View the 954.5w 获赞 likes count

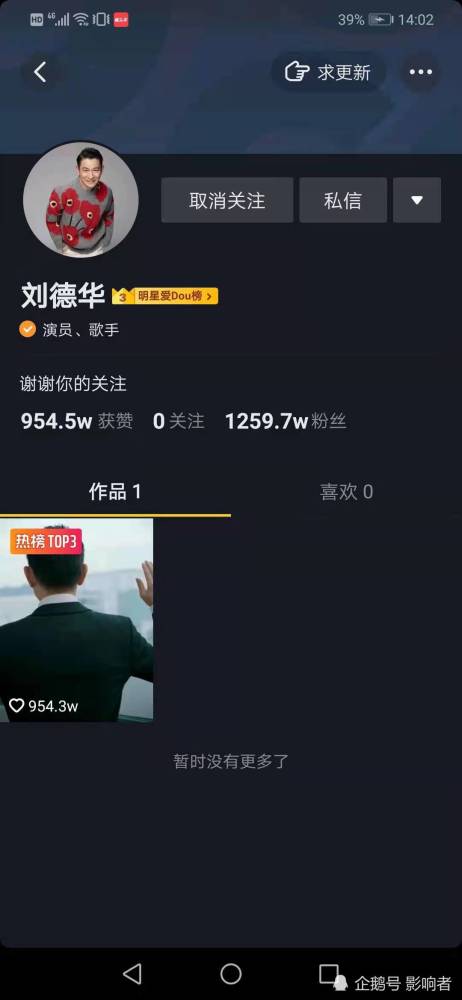coord(77,422)
